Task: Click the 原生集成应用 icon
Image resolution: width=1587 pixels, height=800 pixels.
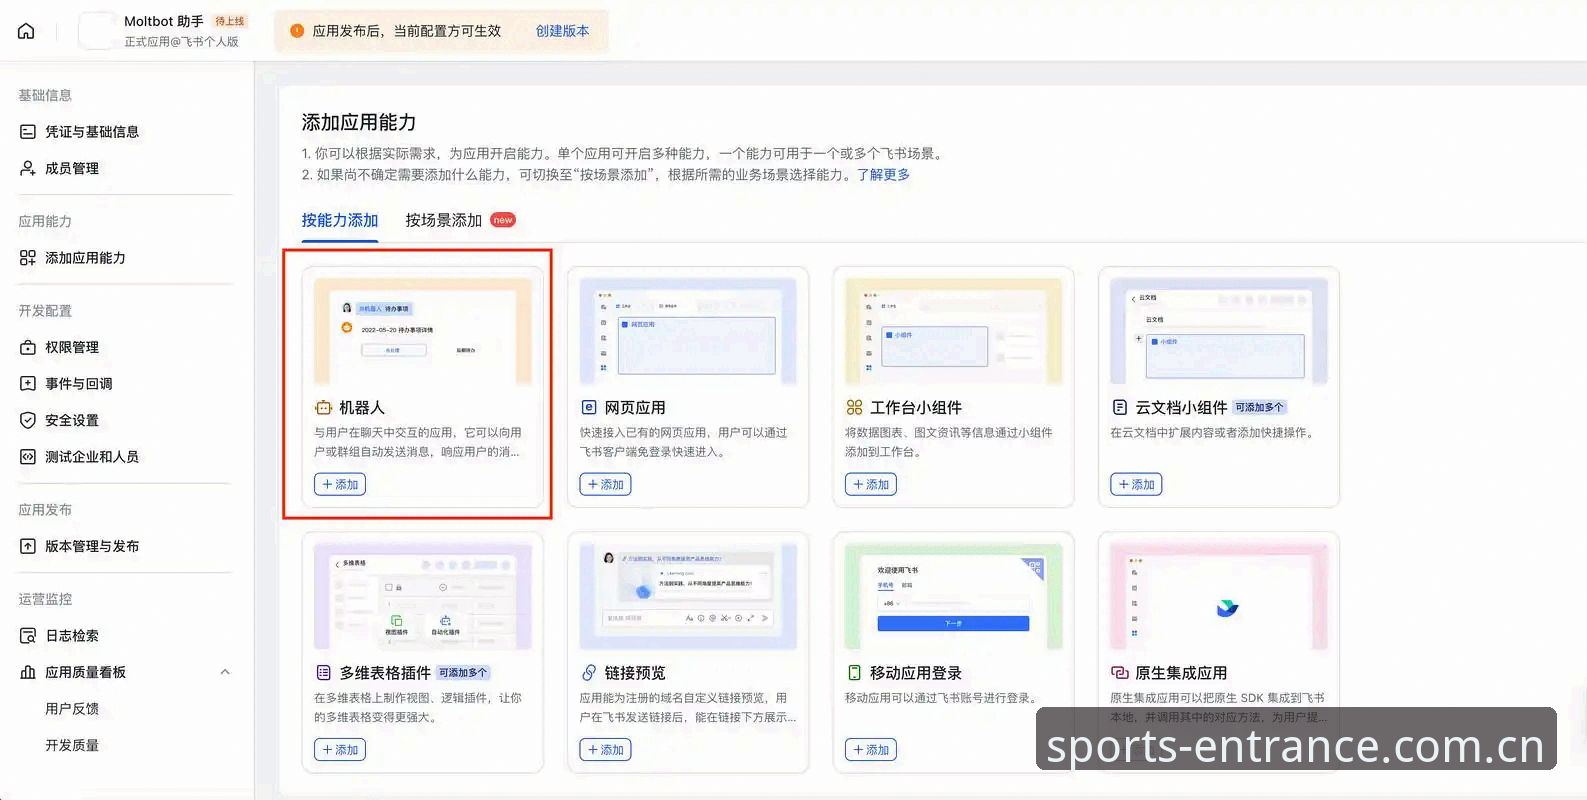Action: pos(1120,672)
